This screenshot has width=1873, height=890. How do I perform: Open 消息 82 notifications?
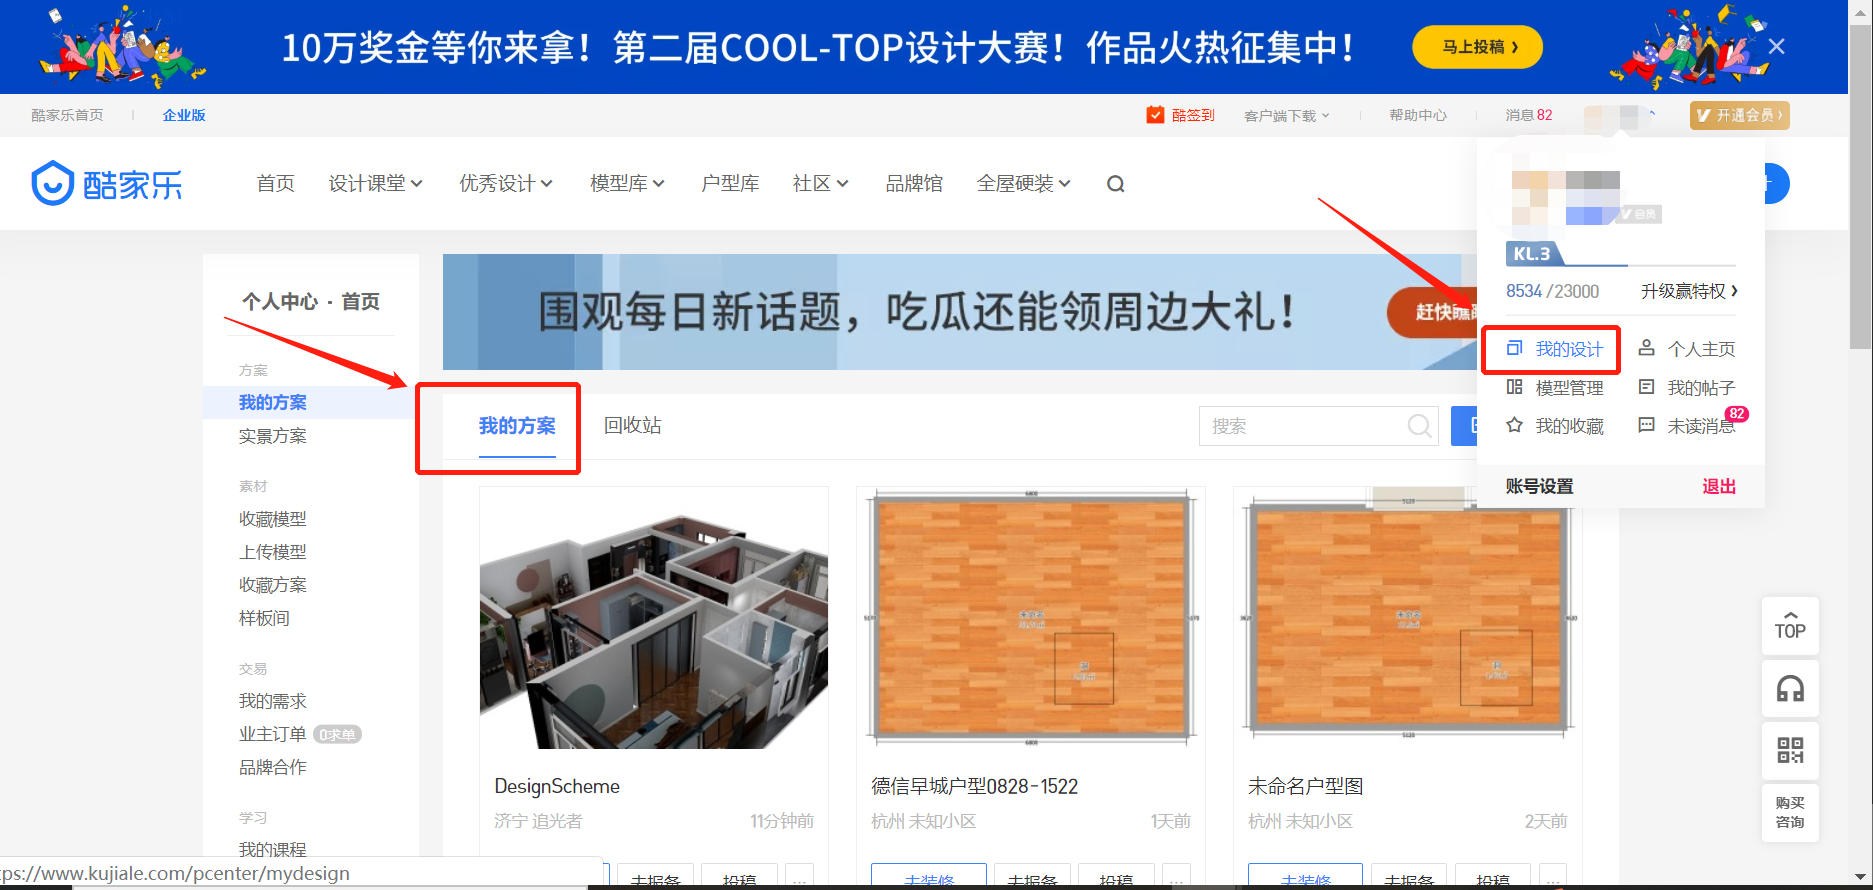pyautogui.click(x=1529, y=115)
